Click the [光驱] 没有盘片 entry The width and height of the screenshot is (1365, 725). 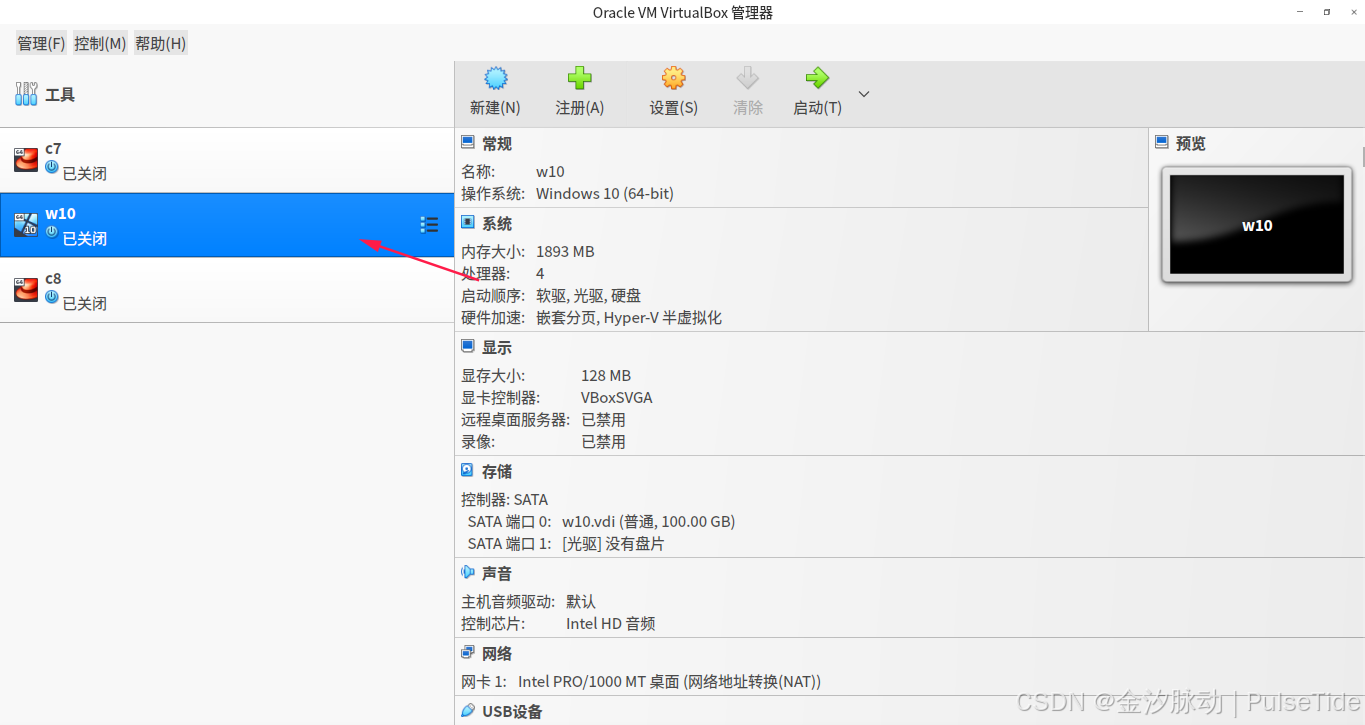point(613,543)
